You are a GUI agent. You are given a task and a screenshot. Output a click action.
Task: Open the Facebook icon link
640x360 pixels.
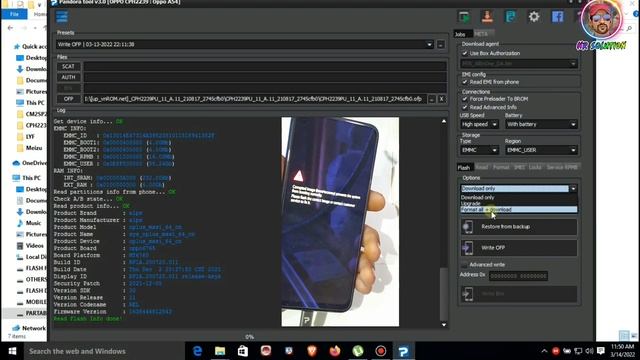tap(558, 17)
